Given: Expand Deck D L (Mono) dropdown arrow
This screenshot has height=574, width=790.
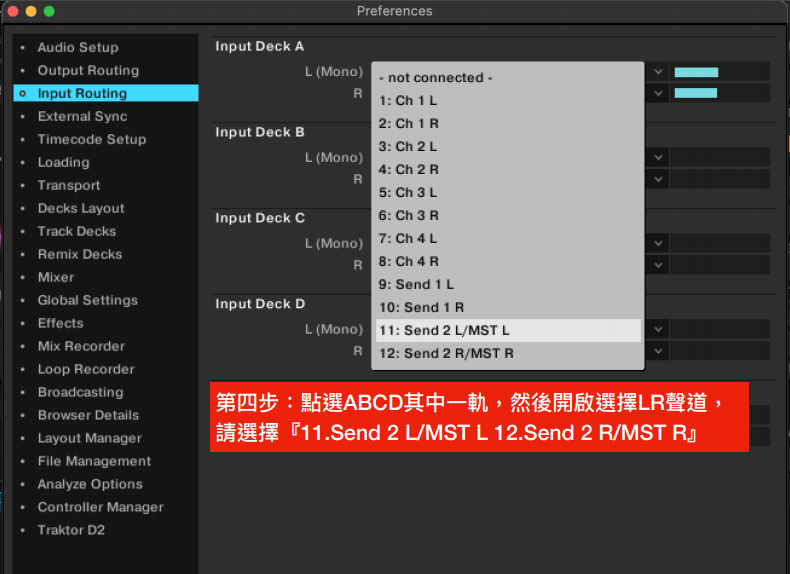Looking at the screenshot, I should pyautogui.click(x=657, y=330).
